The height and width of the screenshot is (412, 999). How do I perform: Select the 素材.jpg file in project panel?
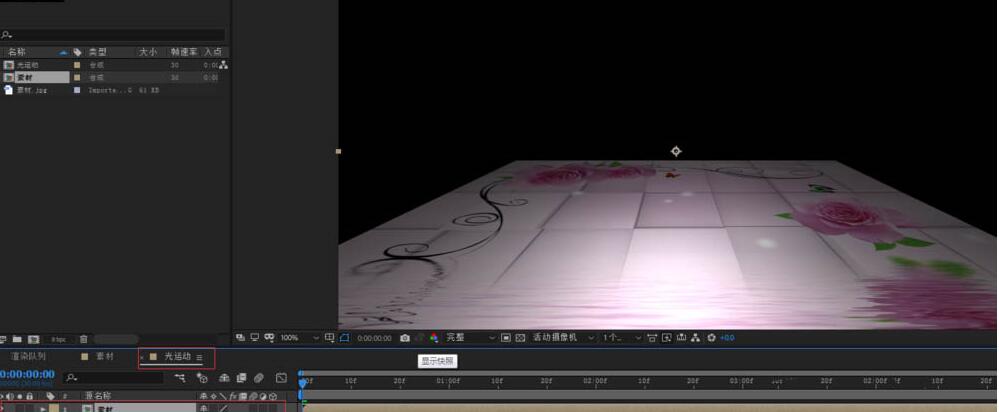[32, 90]
